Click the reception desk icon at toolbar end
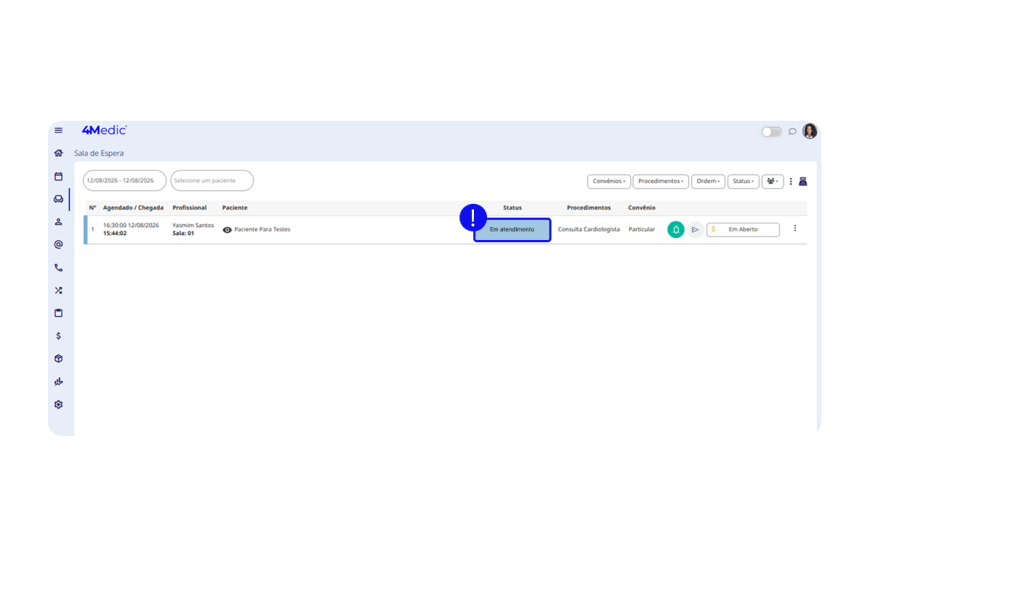The height and width of the screenshot is (598, 1024). pos(803,181)
